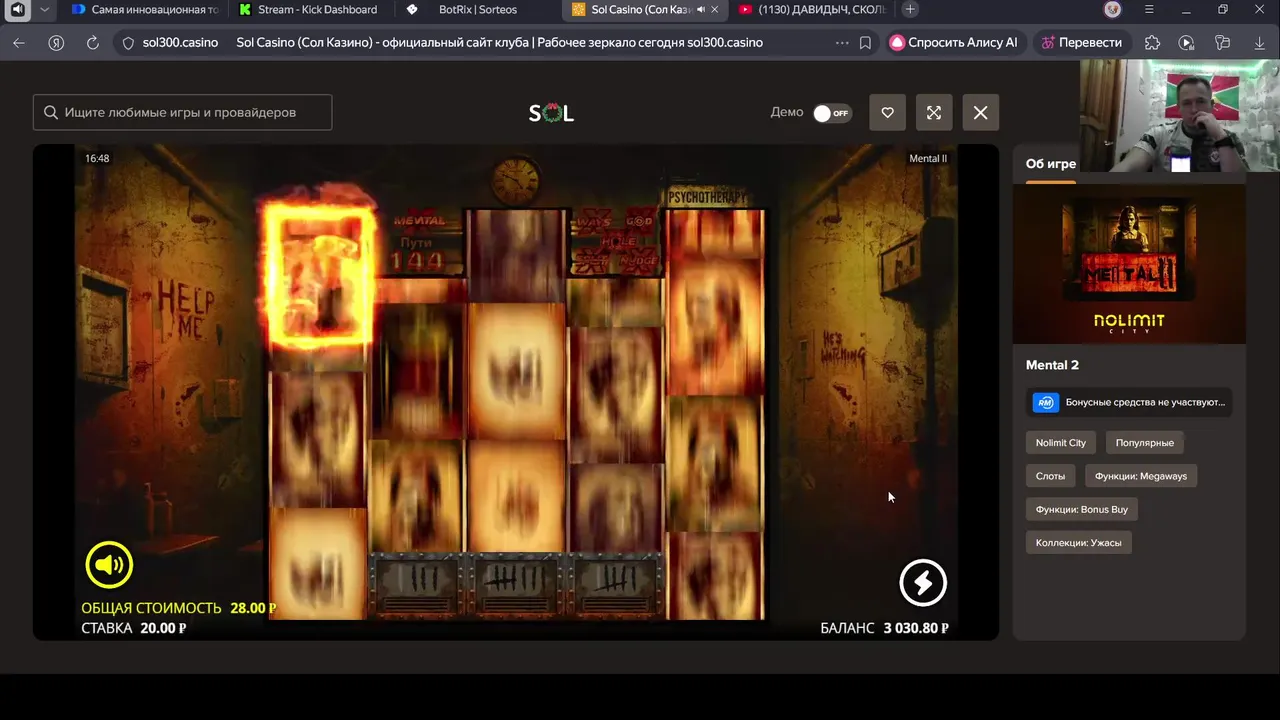Select the Коллекции: Ужасы tag
The image size is (1280, 720).
pos(1079,543)
